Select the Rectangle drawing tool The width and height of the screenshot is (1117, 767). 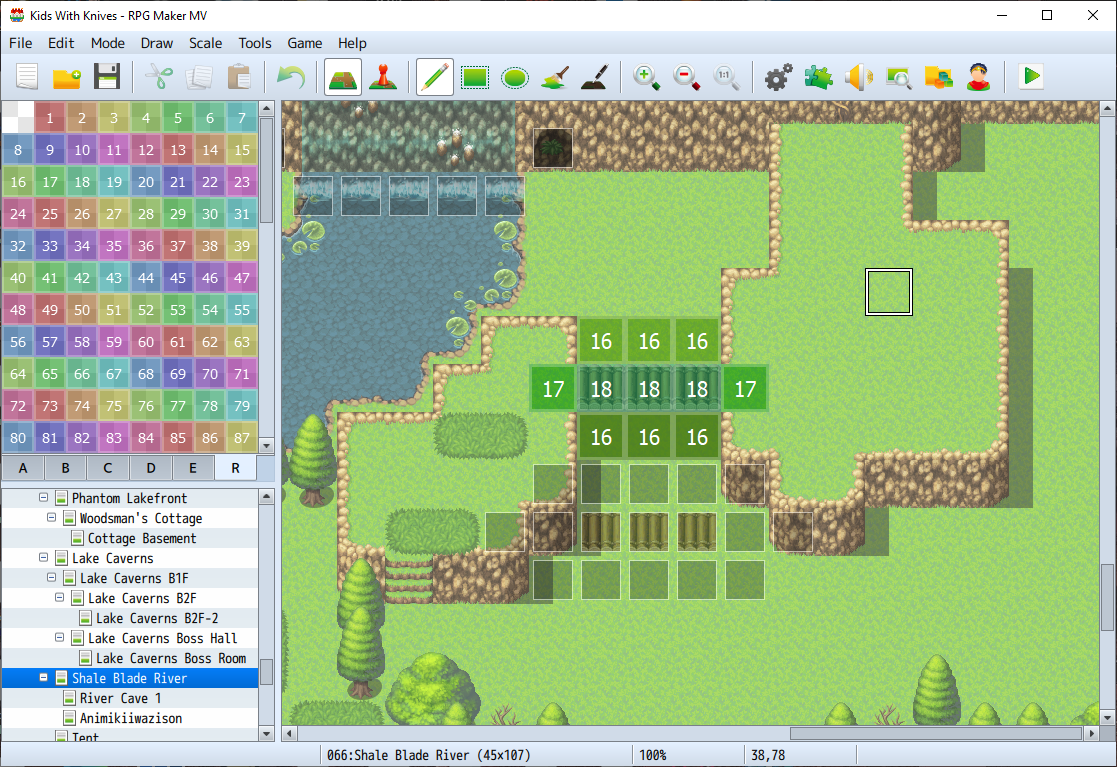475,77
